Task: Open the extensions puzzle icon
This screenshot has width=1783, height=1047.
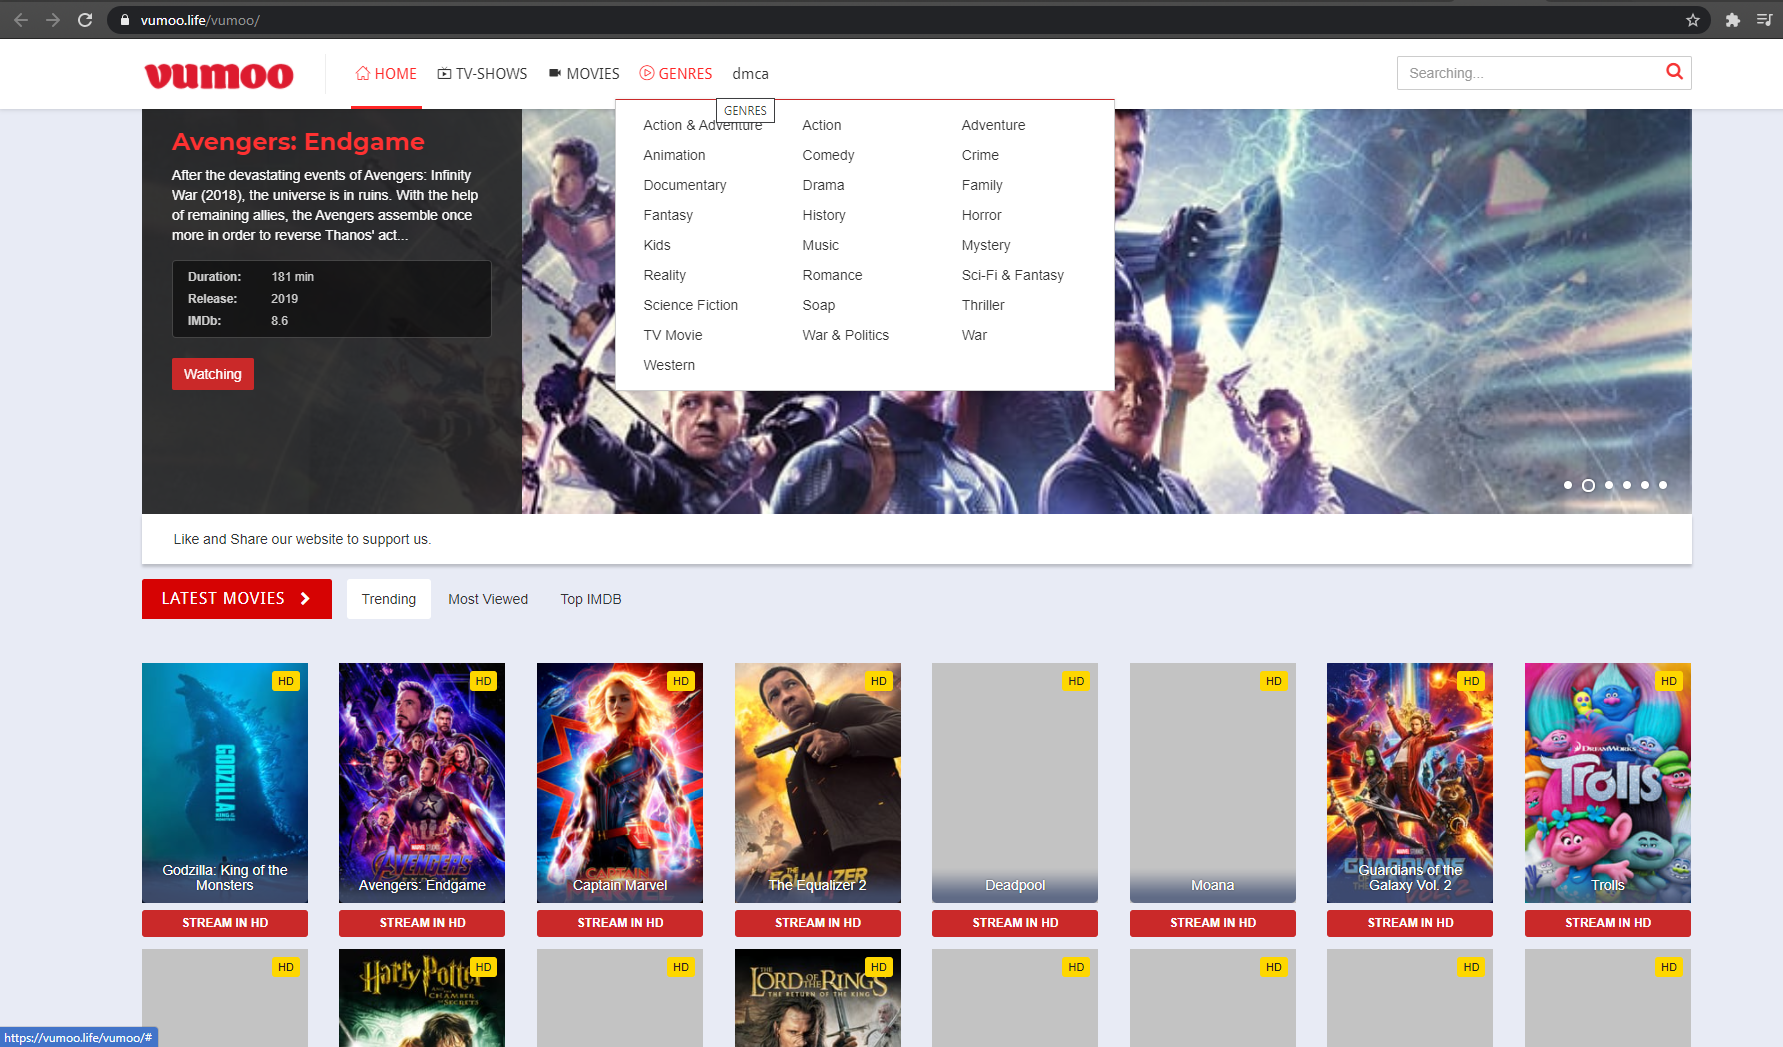Action: tap(1733, 20)
